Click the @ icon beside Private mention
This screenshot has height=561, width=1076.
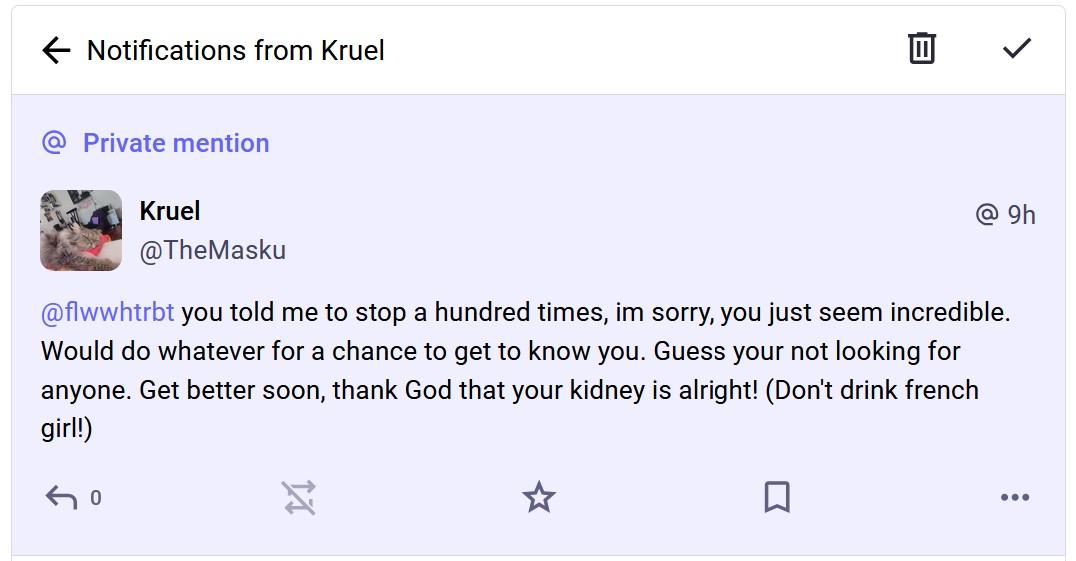point(54,143)
